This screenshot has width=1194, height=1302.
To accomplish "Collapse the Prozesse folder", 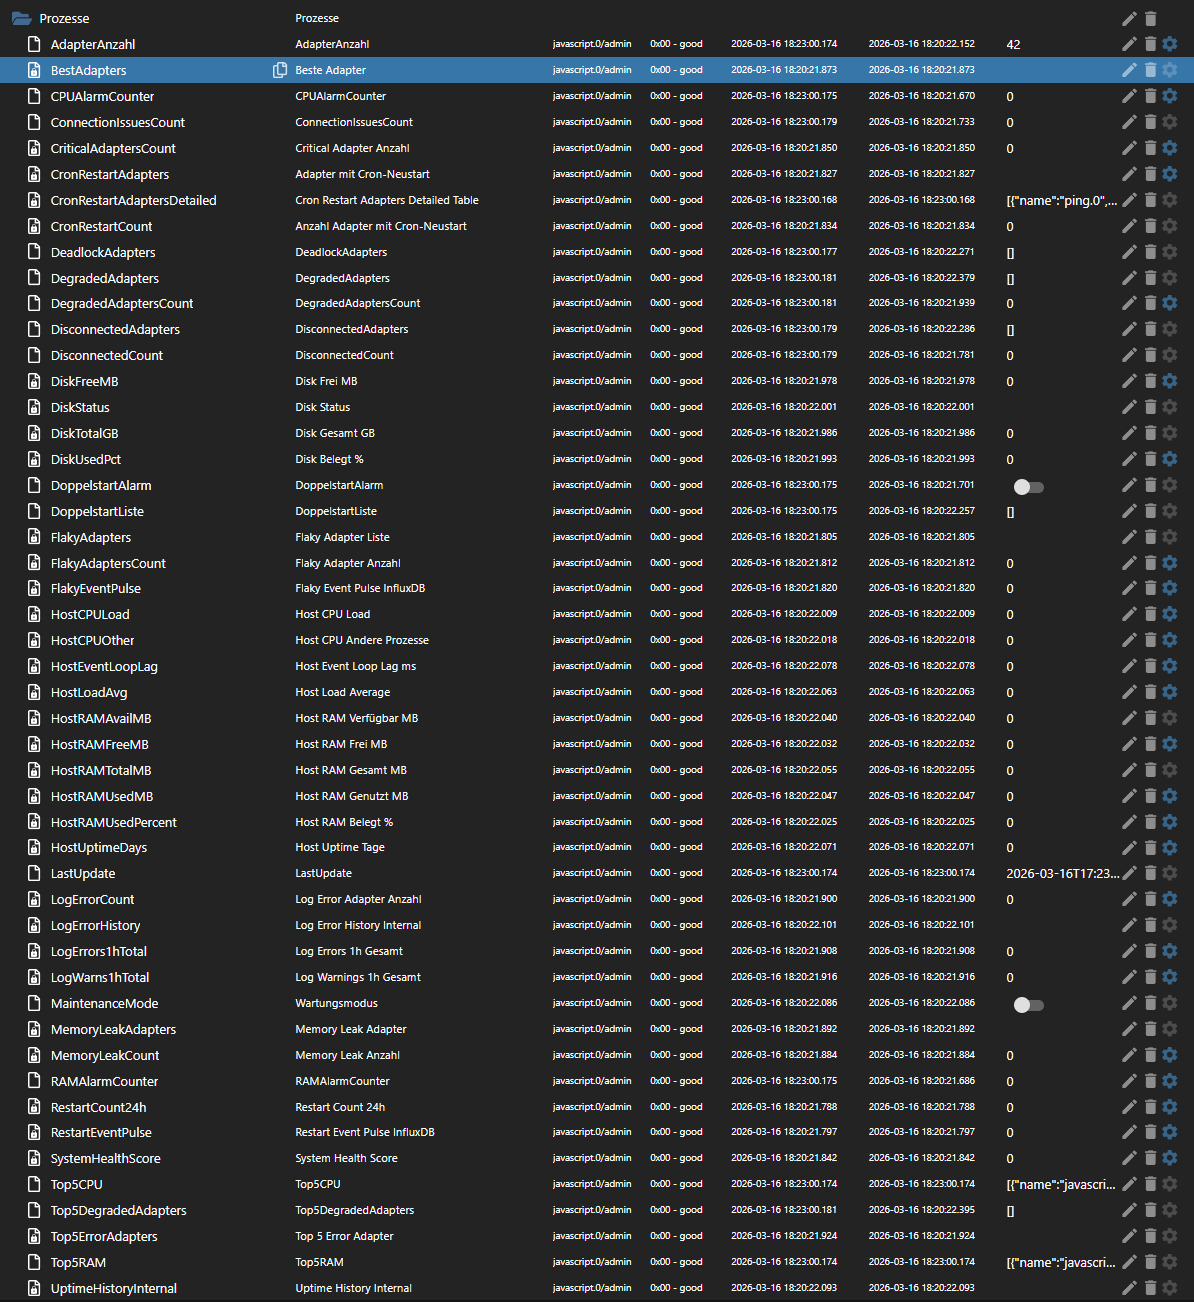I will [x=21, y=18].
